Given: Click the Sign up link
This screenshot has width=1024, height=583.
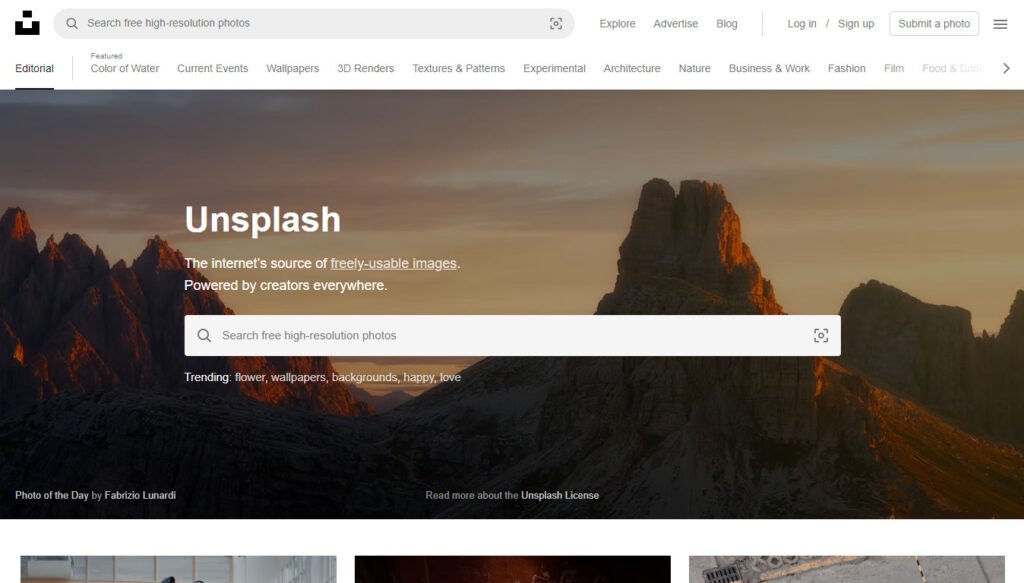Looking at the screenshot, I should 856,24.
